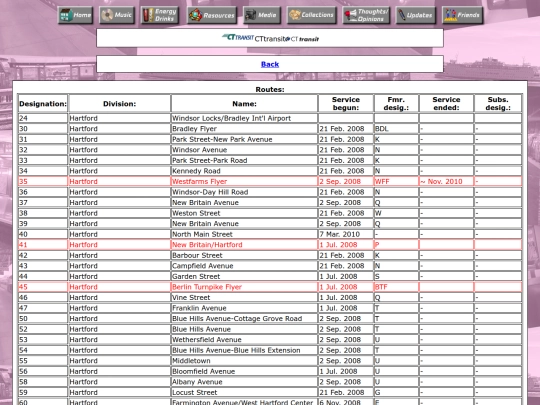Select the Division column header
The width and height of the screenshot is (540, 405).
(120, 104)
